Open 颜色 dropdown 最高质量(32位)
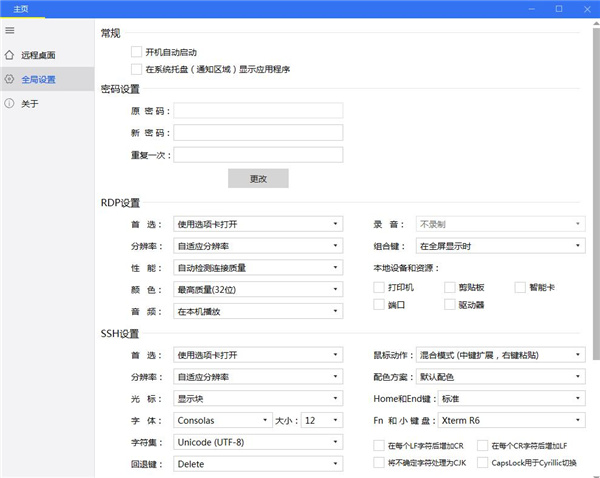Viewport: 600px width, 478px height. point(258,289)
